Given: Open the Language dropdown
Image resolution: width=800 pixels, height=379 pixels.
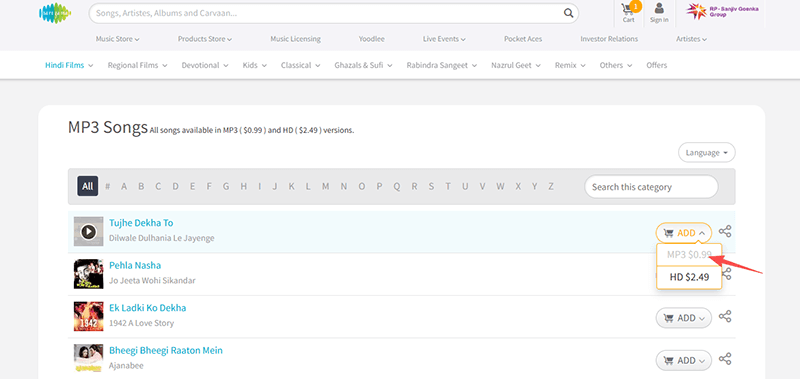Looking at the screenshot, I should coord(707,153).
